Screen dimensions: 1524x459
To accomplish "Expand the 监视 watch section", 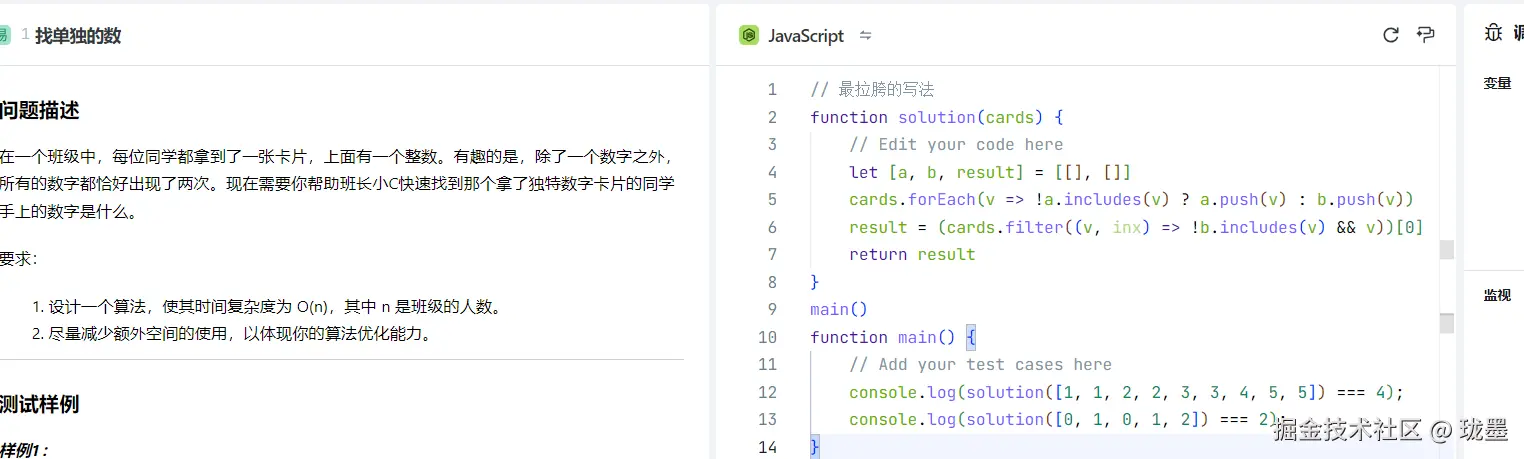I will tap(1497, 295).
